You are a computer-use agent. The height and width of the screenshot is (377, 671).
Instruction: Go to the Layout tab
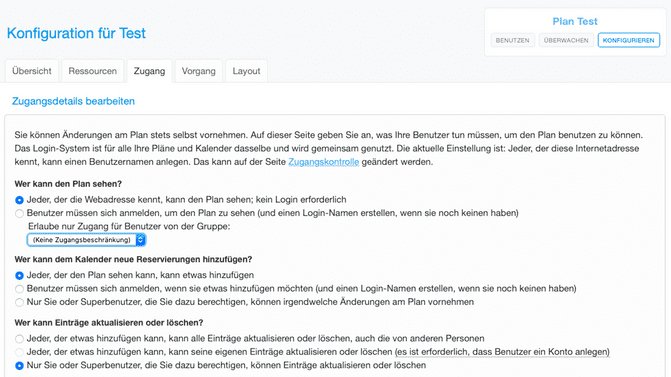pos(246,71)
